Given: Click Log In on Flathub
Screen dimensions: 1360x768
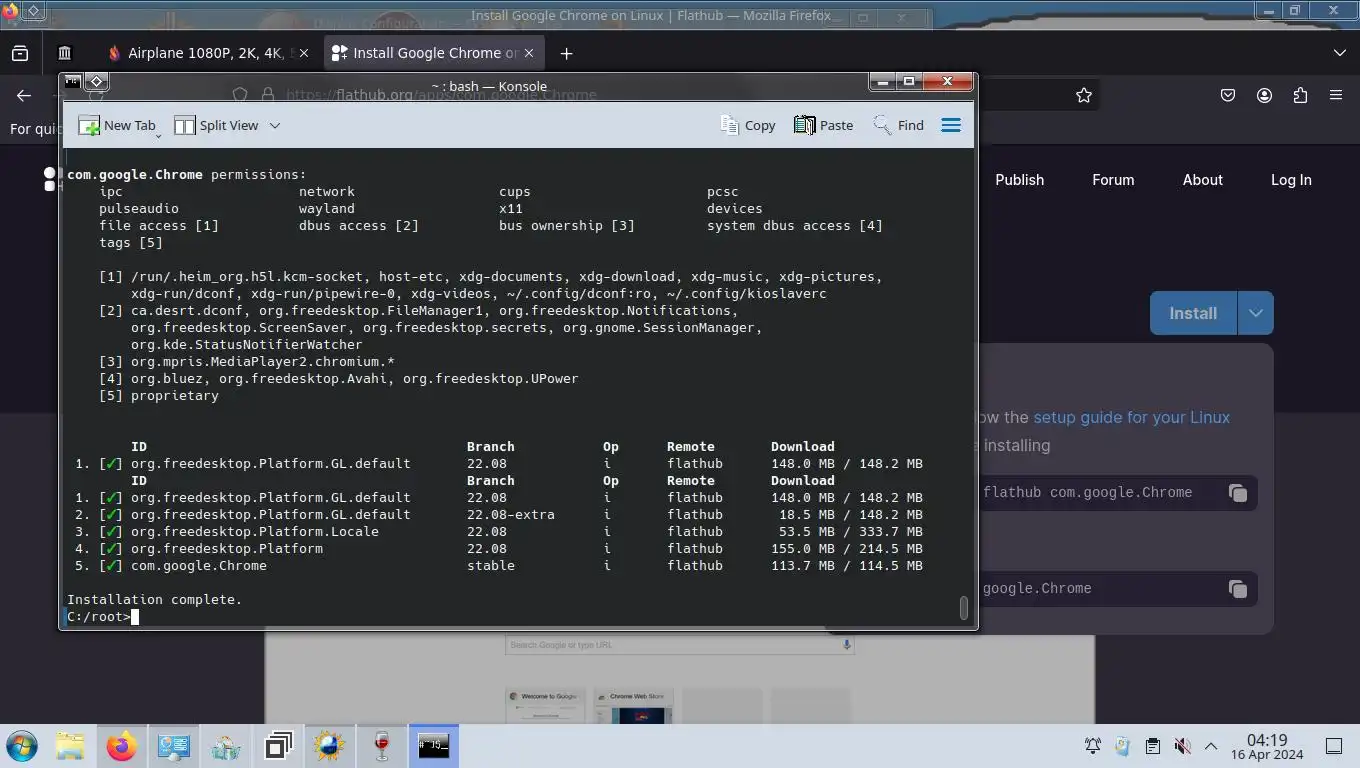Looking at the screenshot, I should pyautogui.click(x=1291, y=180).
